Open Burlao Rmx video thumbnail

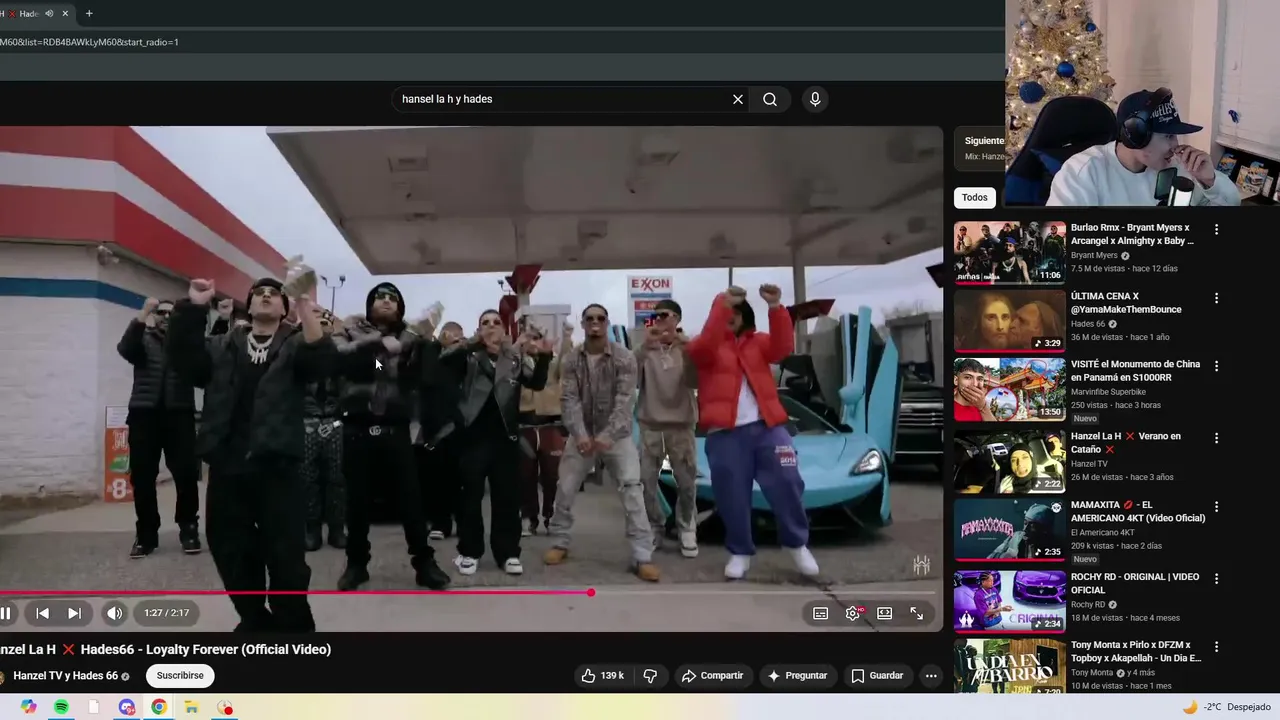(x=1009, y=253)
